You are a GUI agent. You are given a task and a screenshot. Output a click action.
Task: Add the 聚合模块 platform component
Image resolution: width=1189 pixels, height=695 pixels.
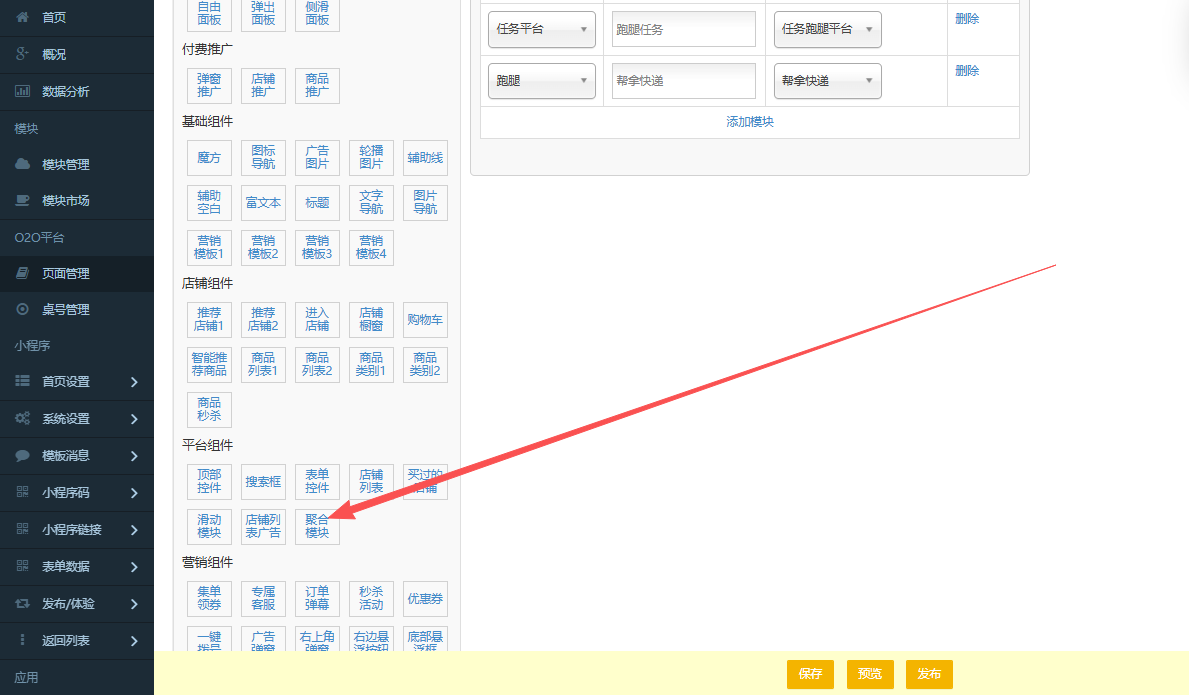click(317, 527)
